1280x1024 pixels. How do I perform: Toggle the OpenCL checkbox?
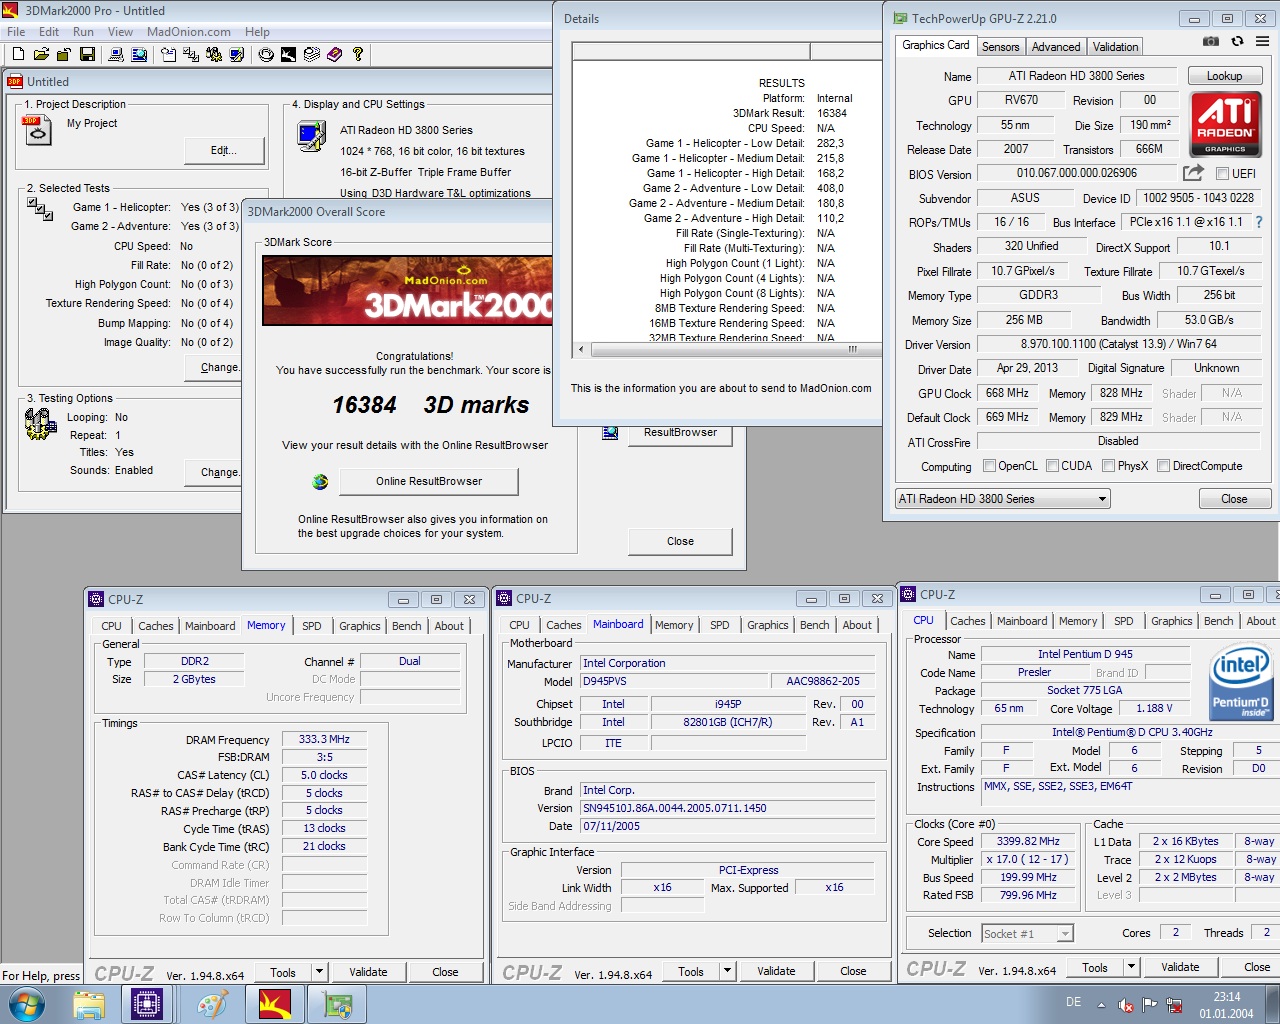(x=989, y=466)
